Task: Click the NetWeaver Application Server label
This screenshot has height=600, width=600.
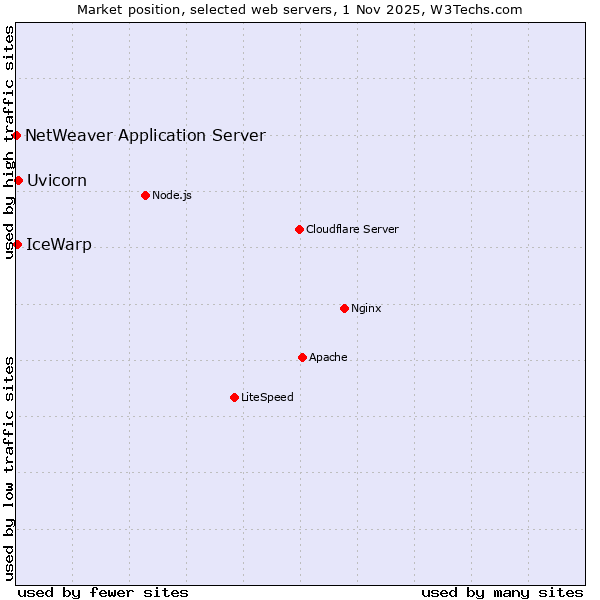Action: 145,135
